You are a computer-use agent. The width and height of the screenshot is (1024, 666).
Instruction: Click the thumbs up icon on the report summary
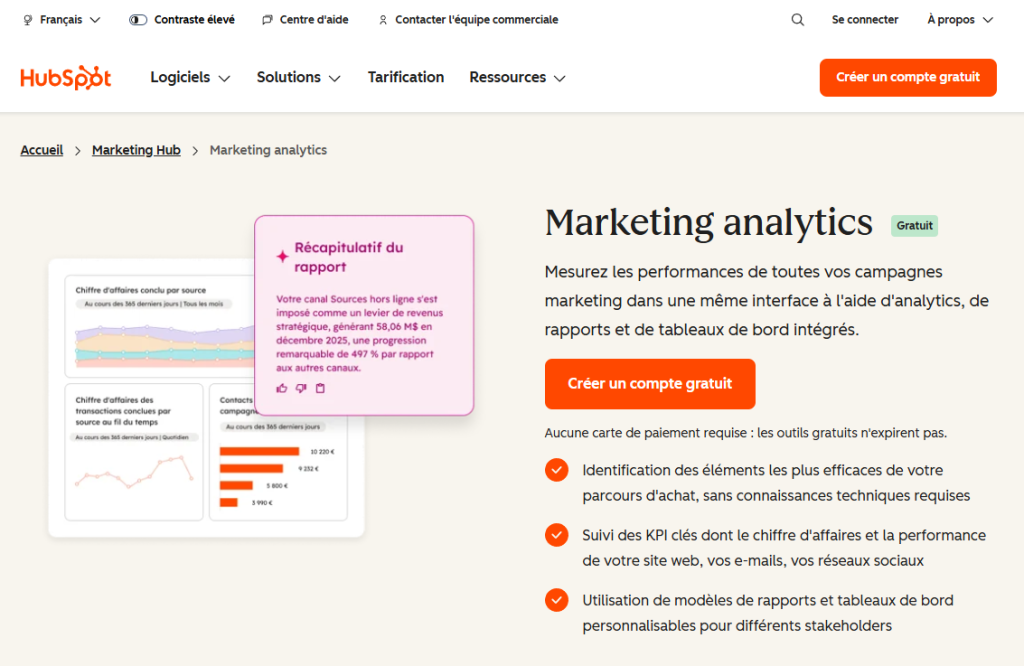coord(281,388)
